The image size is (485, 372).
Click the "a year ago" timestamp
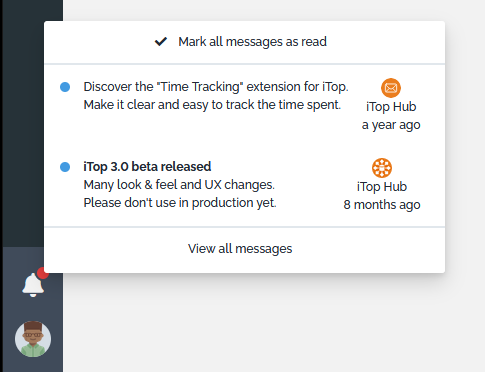click(391, 125)
